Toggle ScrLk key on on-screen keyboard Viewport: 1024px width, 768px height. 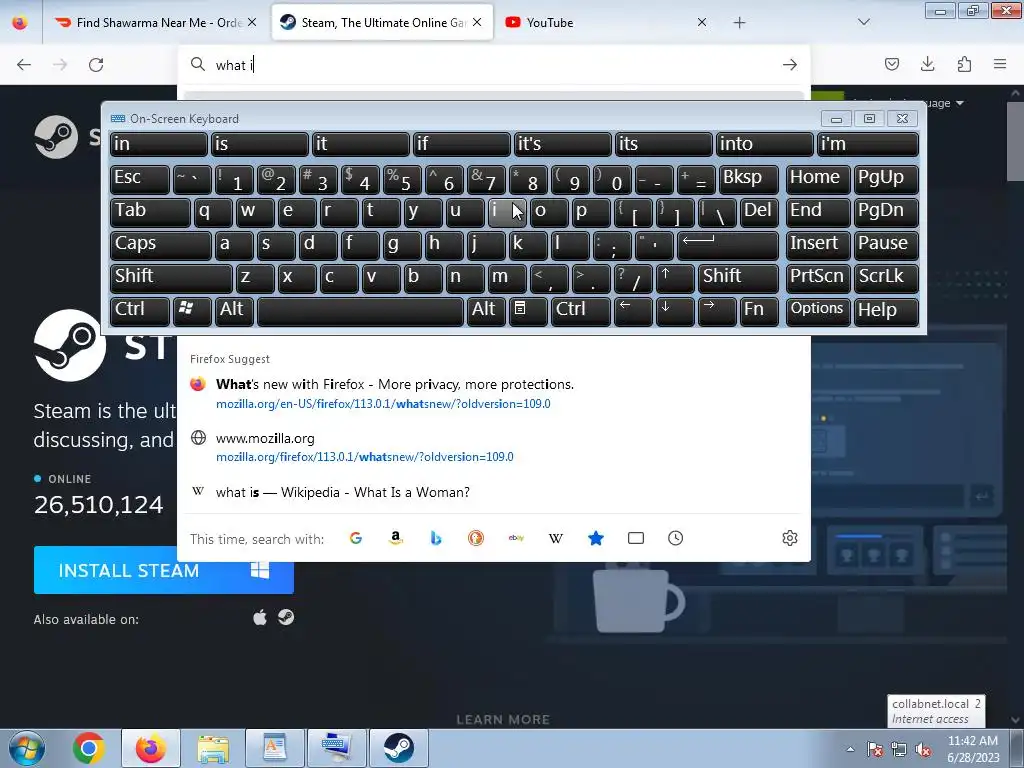(x=886, y=278)
